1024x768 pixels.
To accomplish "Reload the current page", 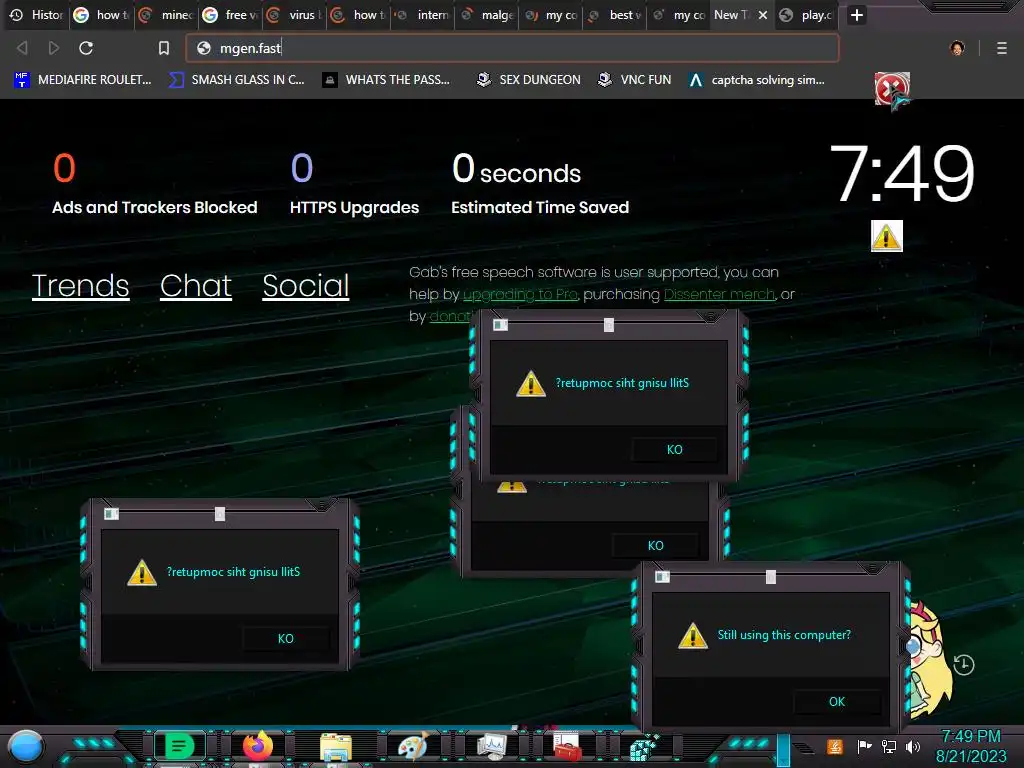I will 86,48.
